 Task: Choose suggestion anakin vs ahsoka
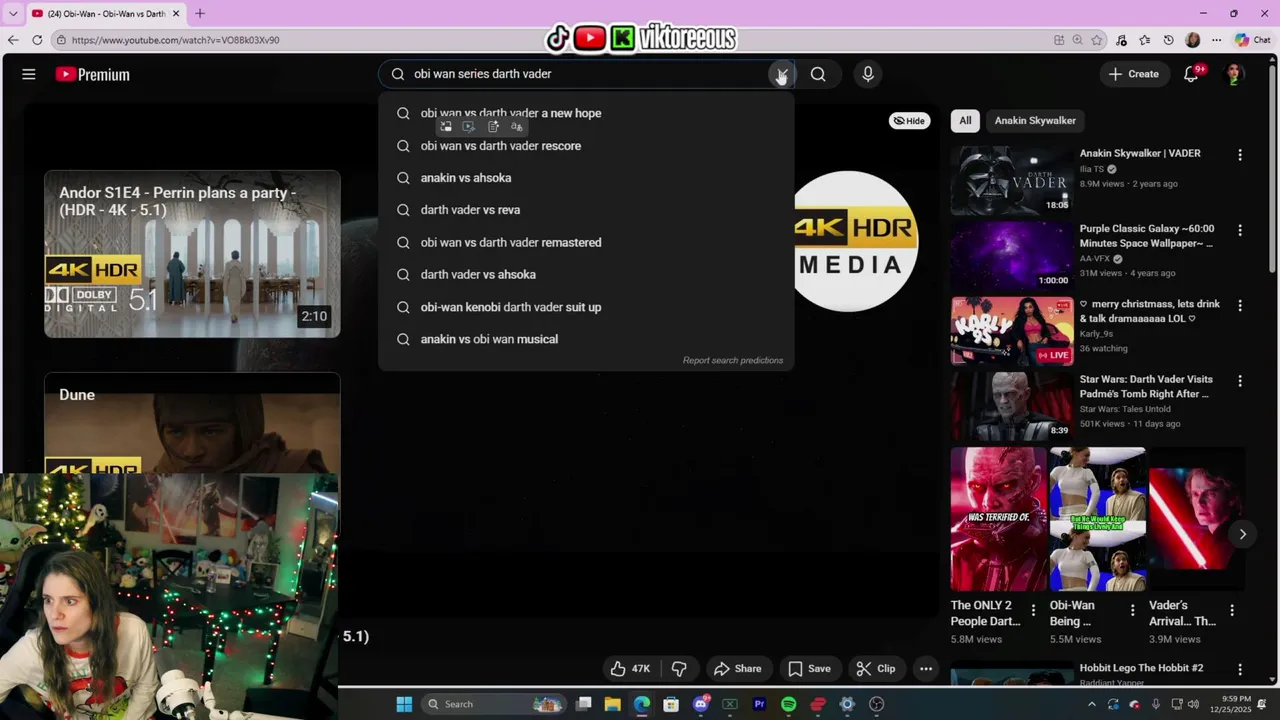[x=586, y=178]
